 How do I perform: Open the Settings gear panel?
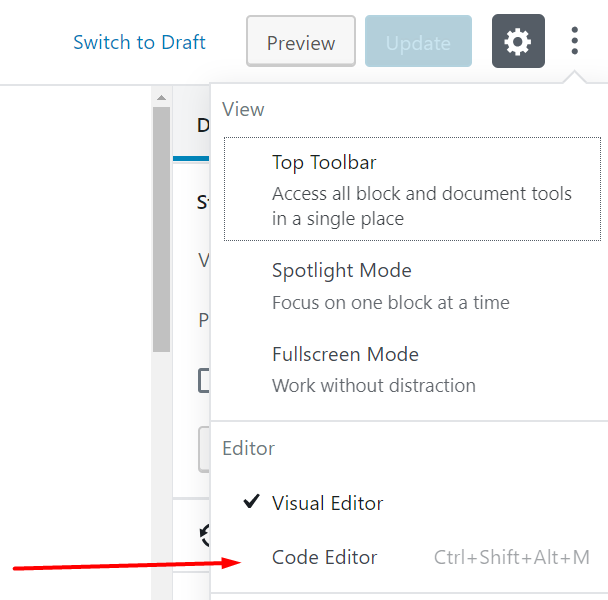click(518, 41)
